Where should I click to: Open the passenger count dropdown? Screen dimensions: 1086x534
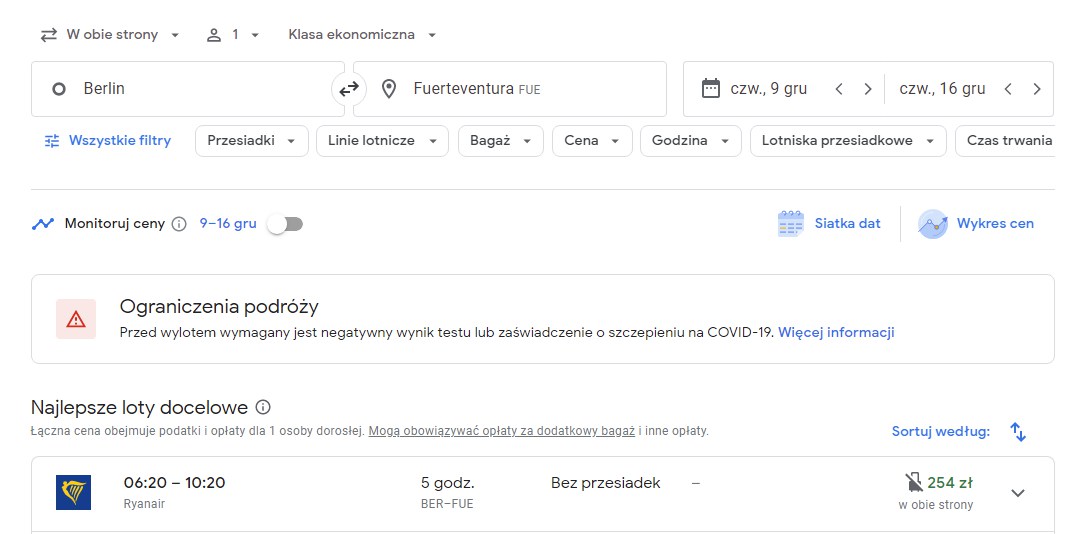(233, 35)
